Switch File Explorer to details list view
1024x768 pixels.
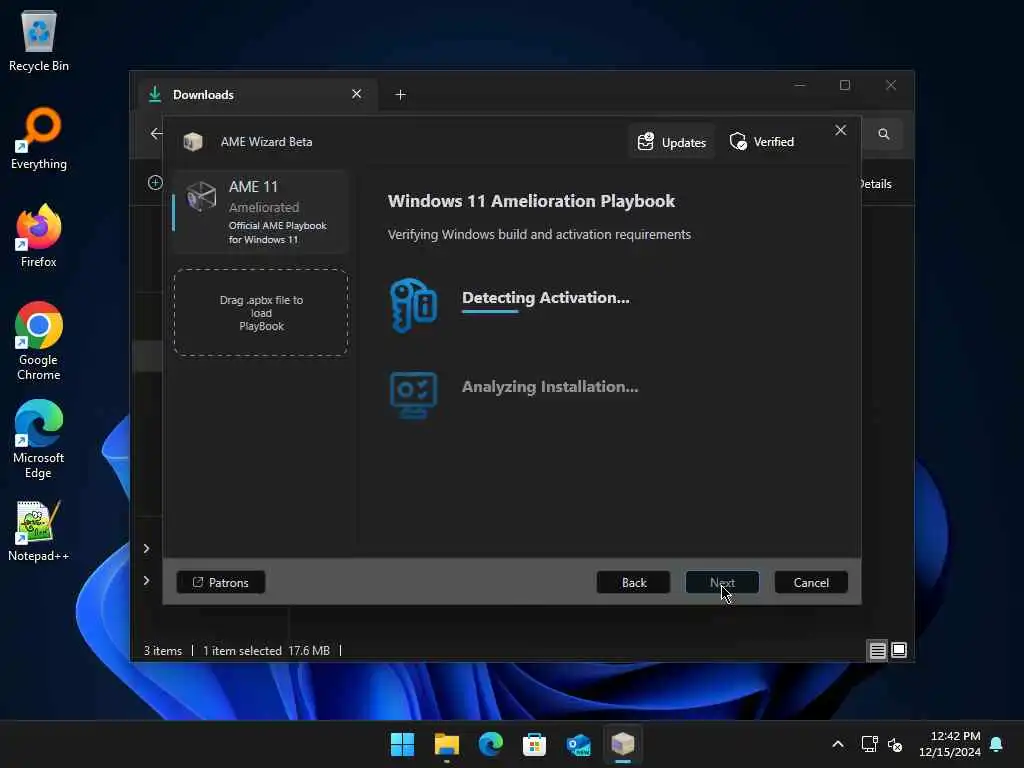point(877,650)
